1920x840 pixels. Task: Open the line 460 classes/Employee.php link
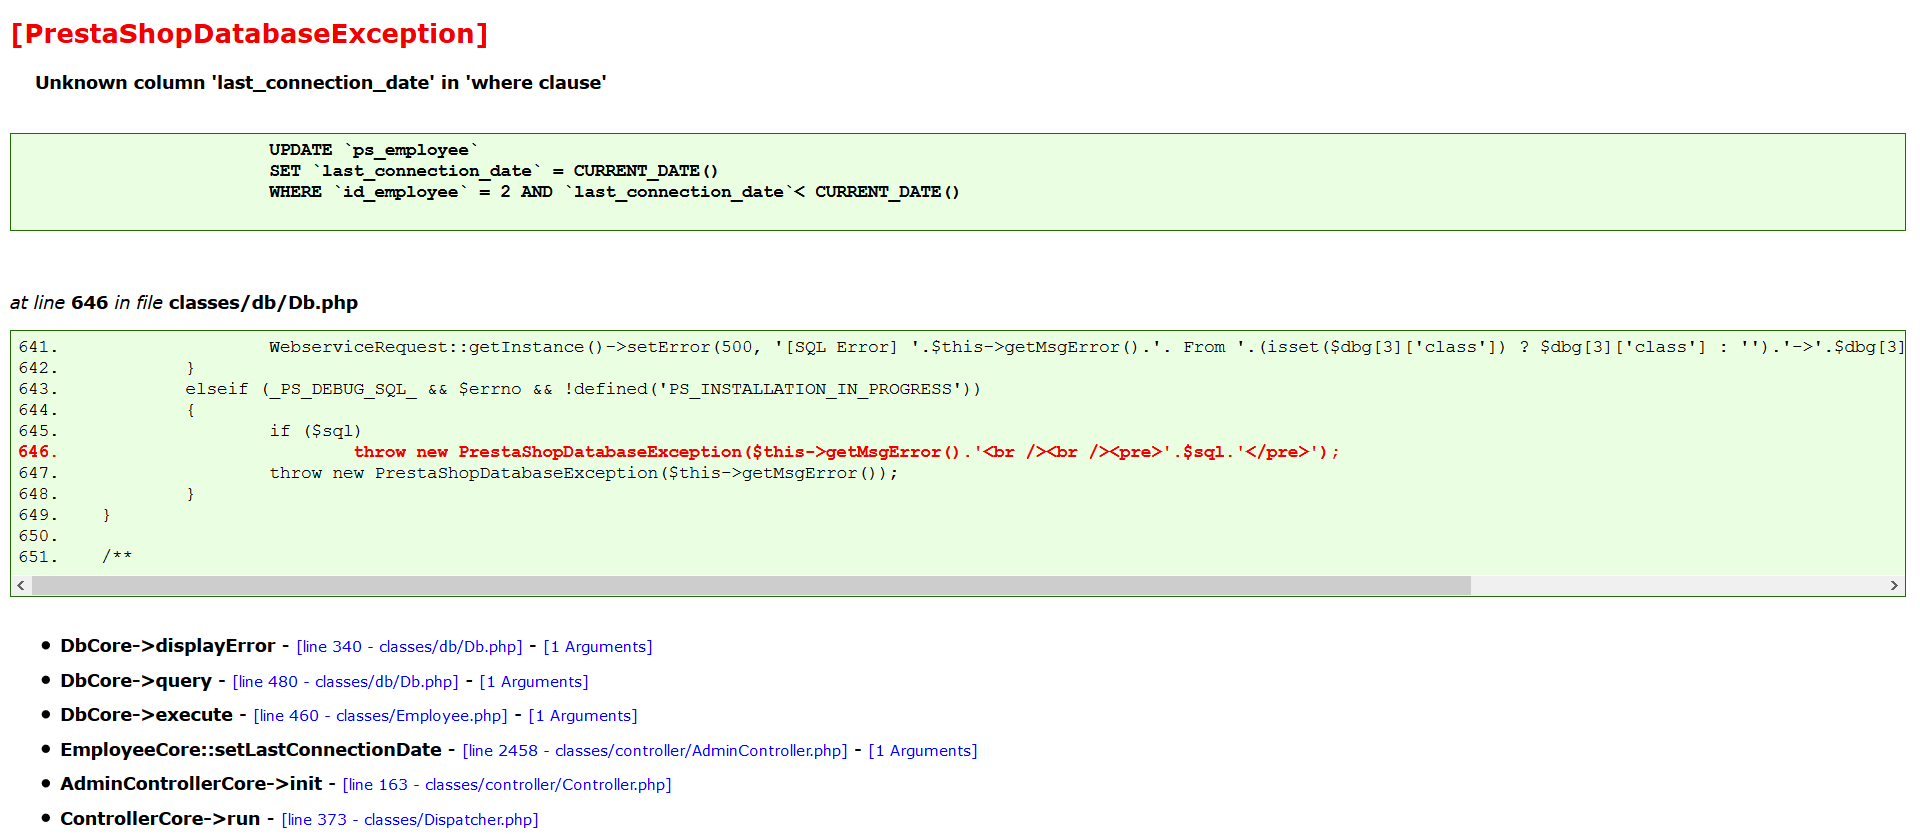[380, 716]
